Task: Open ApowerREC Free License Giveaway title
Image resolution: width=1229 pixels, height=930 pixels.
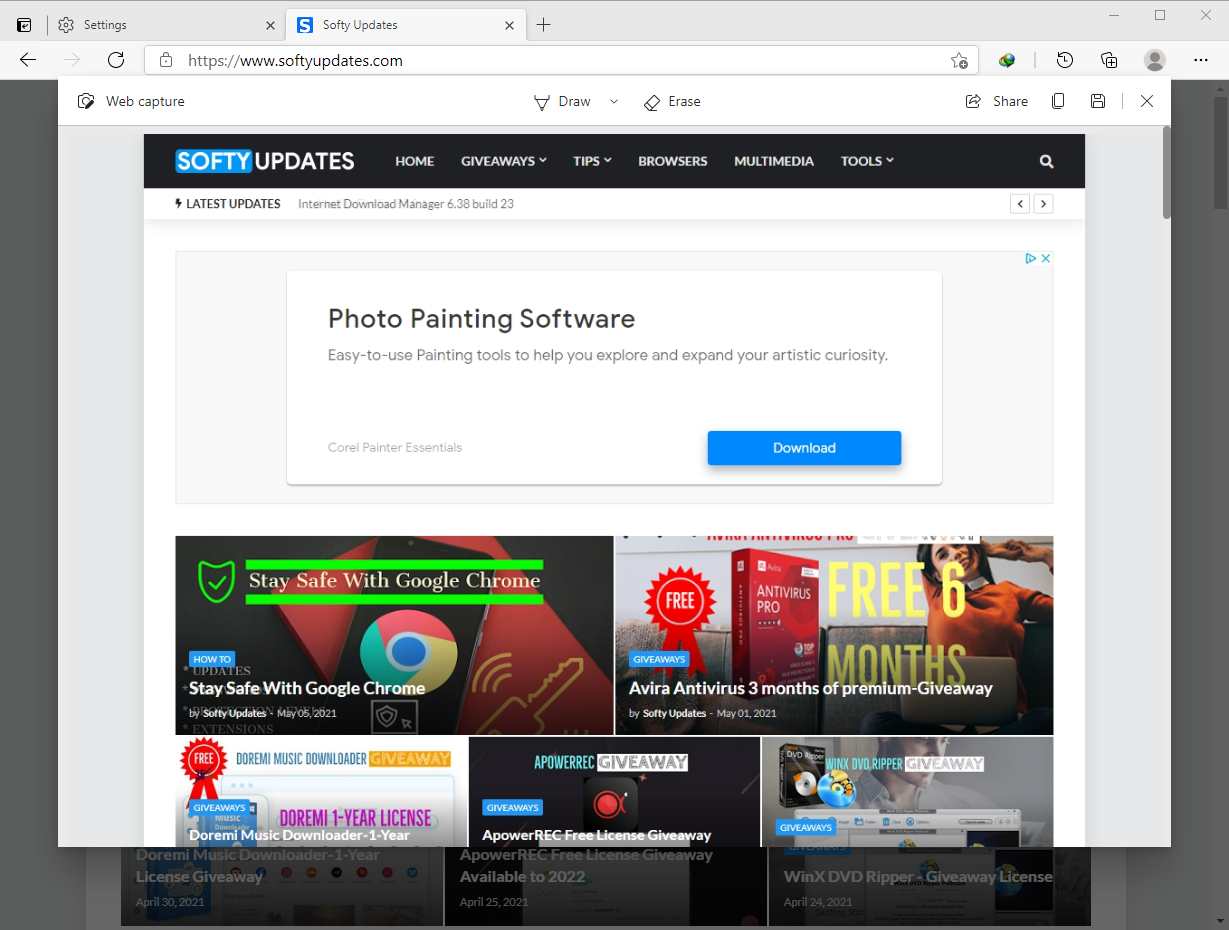Action: point(597,835)
